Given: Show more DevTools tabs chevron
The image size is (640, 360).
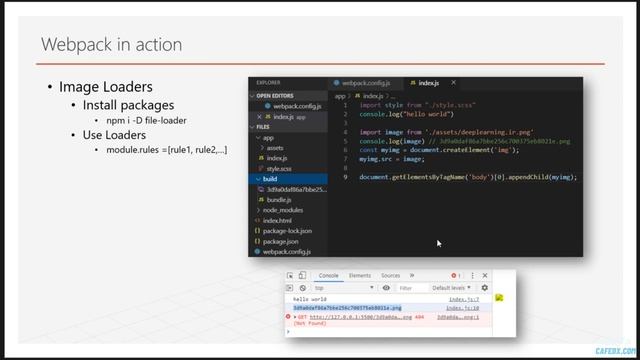Looking at the screenshot, I should [412, 276].
